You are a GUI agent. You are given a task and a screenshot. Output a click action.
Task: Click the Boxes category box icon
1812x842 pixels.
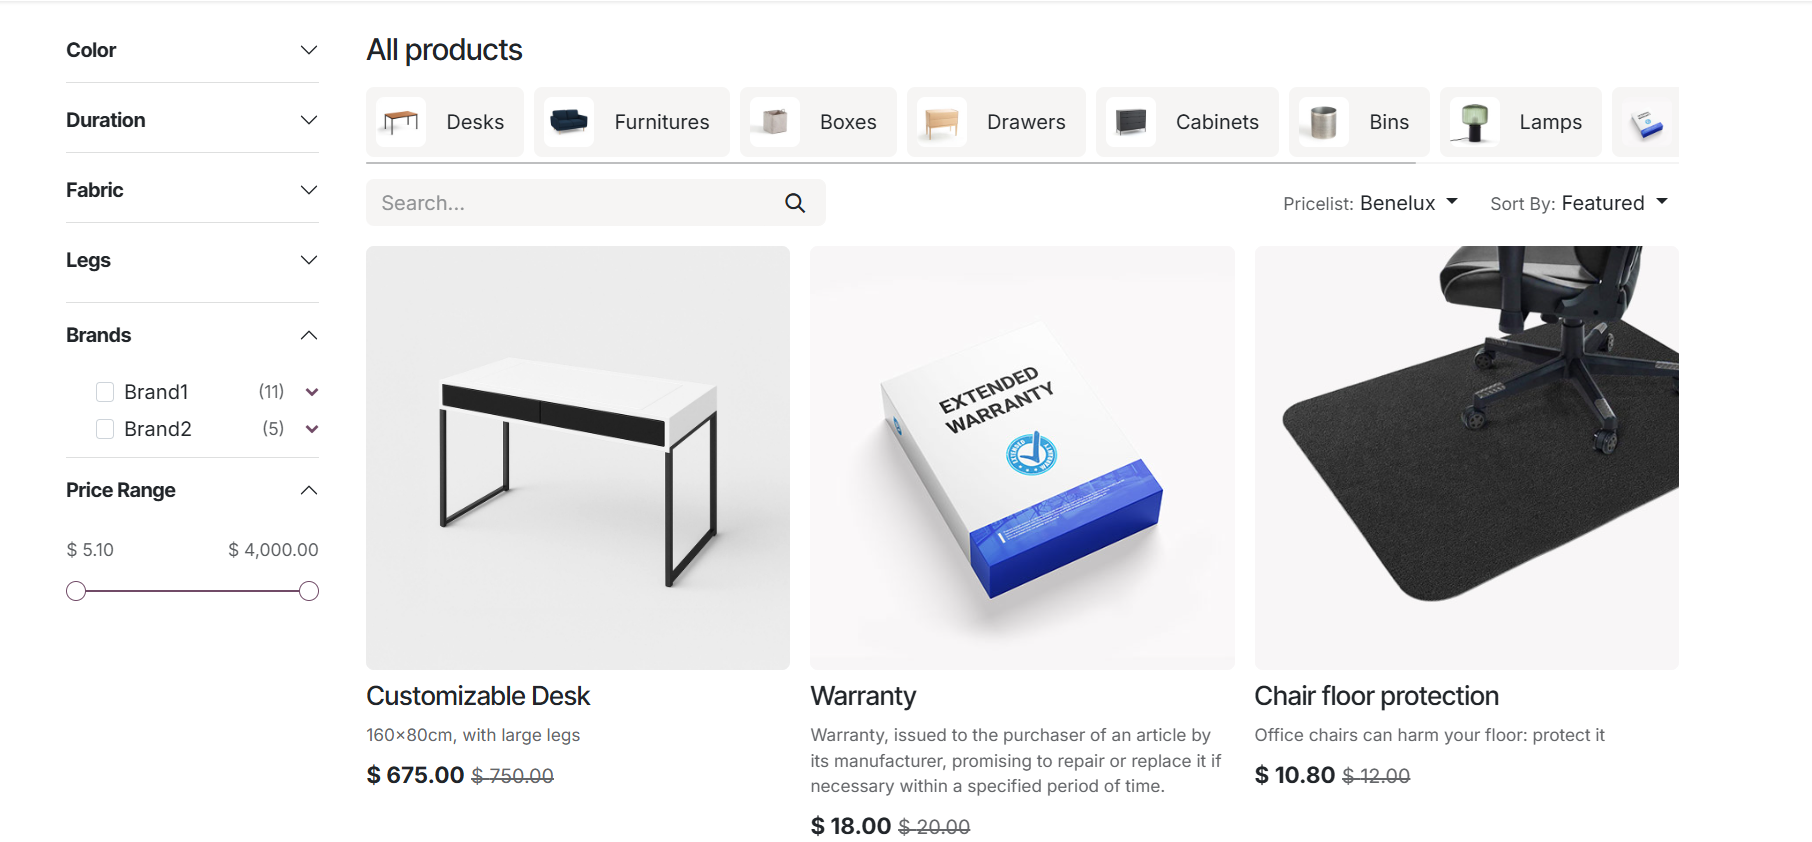point(774,122)
